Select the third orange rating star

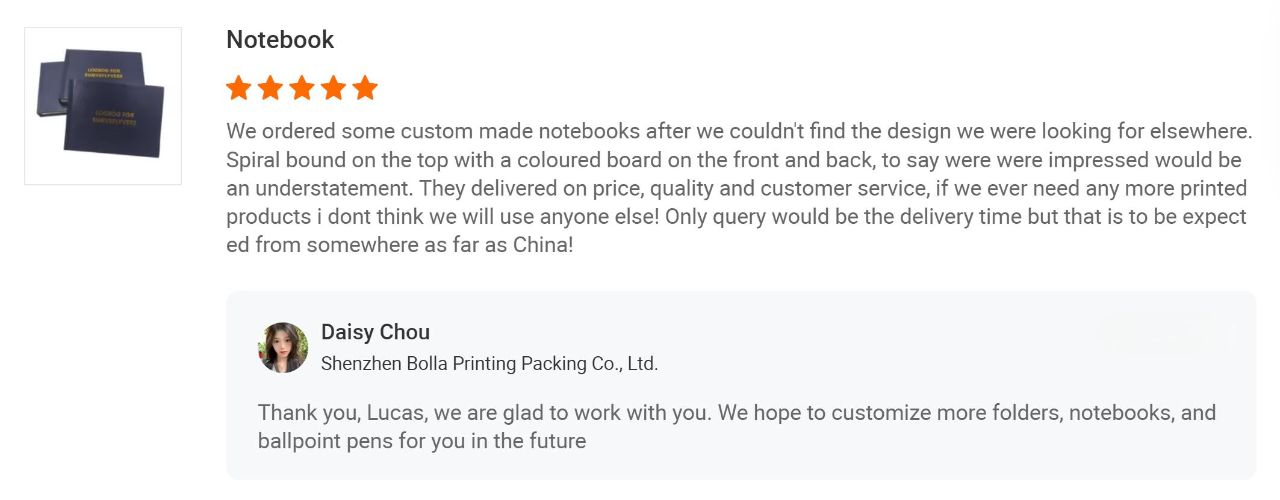tap(302, 88)
